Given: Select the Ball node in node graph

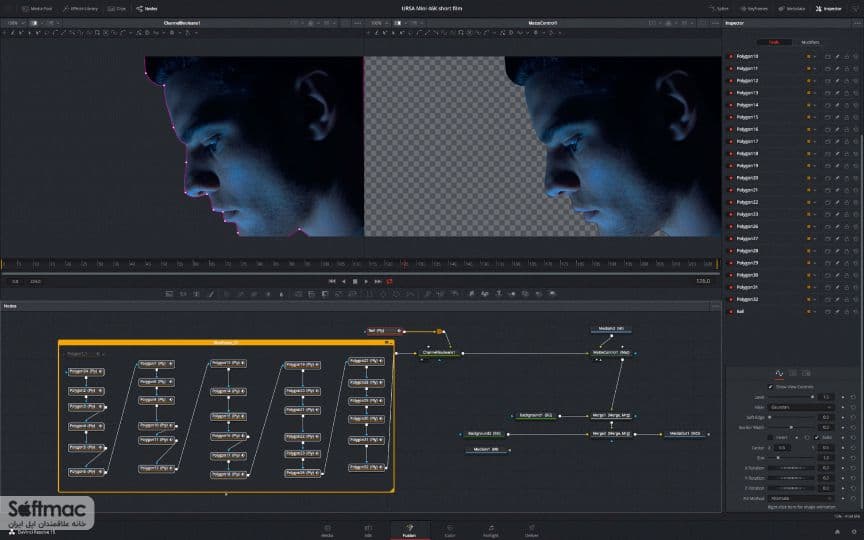Looking at the screenshot, I should pos(384,331).
